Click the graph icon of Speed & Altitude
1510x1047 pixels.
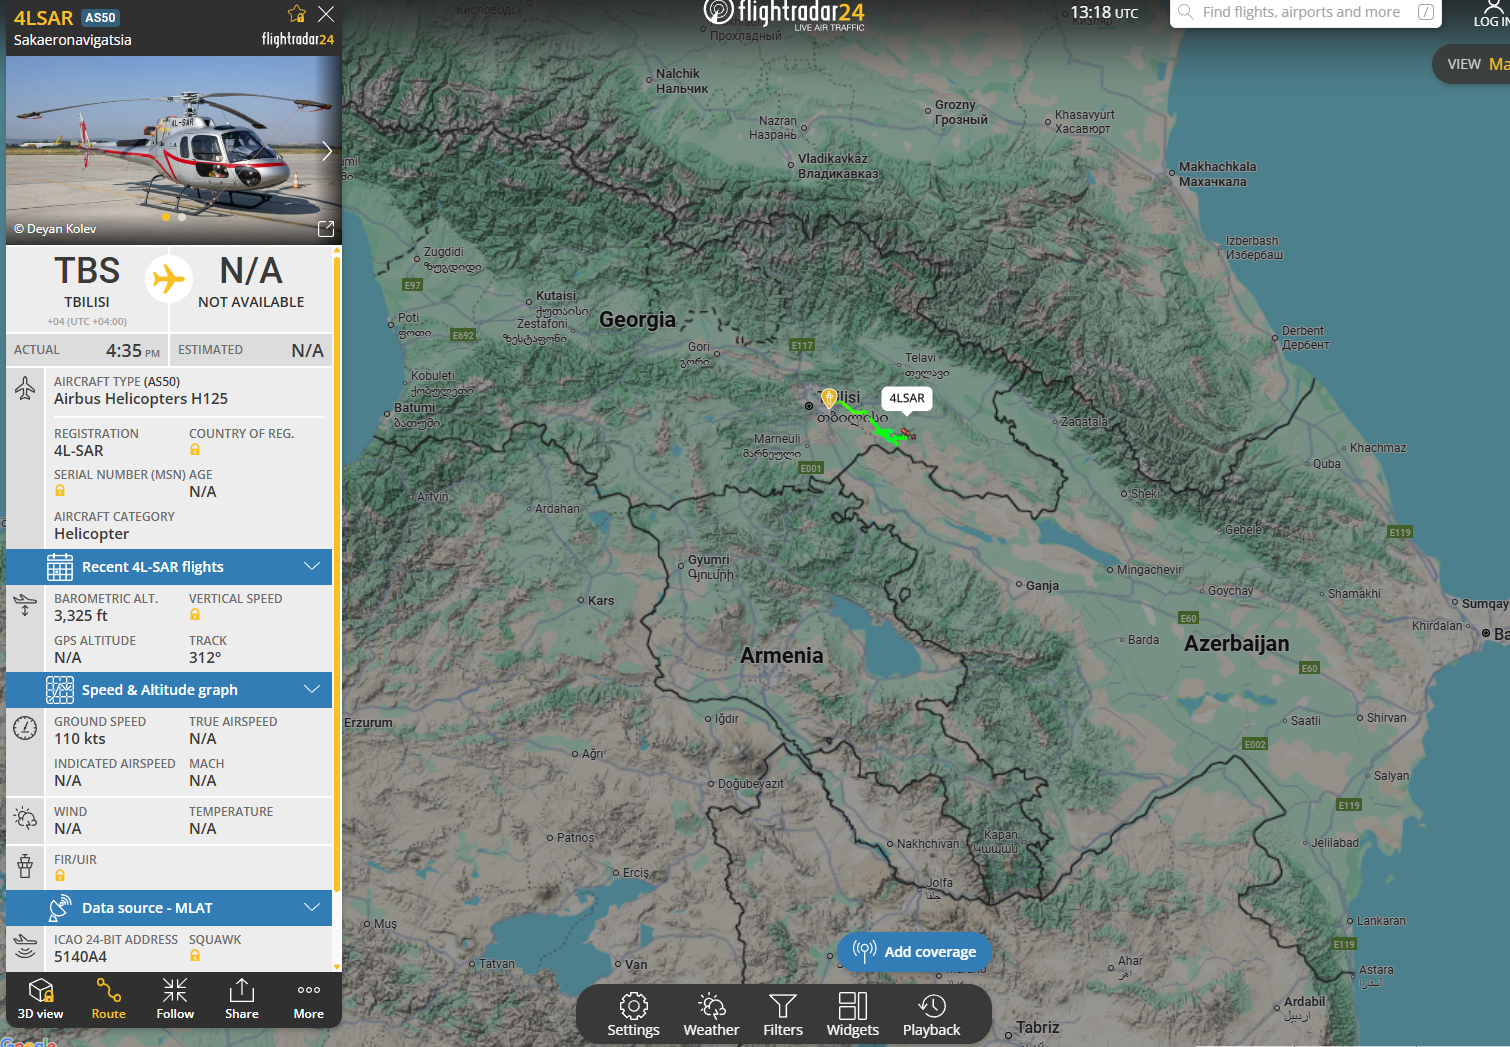click(60, 690)
